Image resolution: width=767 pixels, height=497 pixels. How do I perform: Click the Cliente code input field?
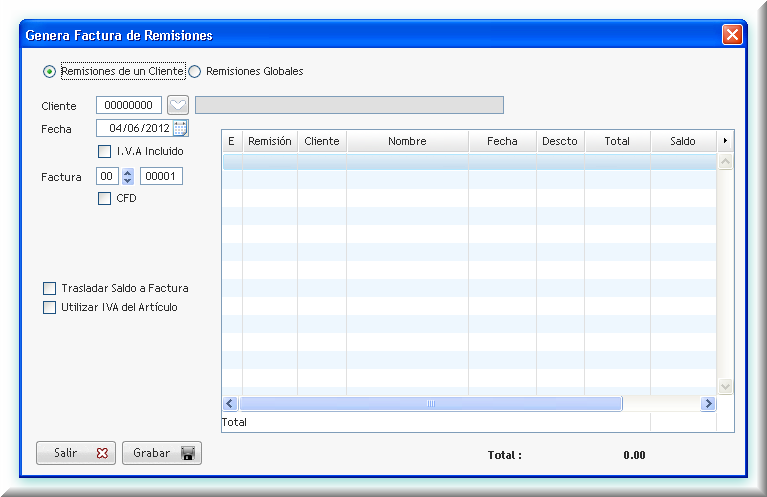click(x=129, y=105)
